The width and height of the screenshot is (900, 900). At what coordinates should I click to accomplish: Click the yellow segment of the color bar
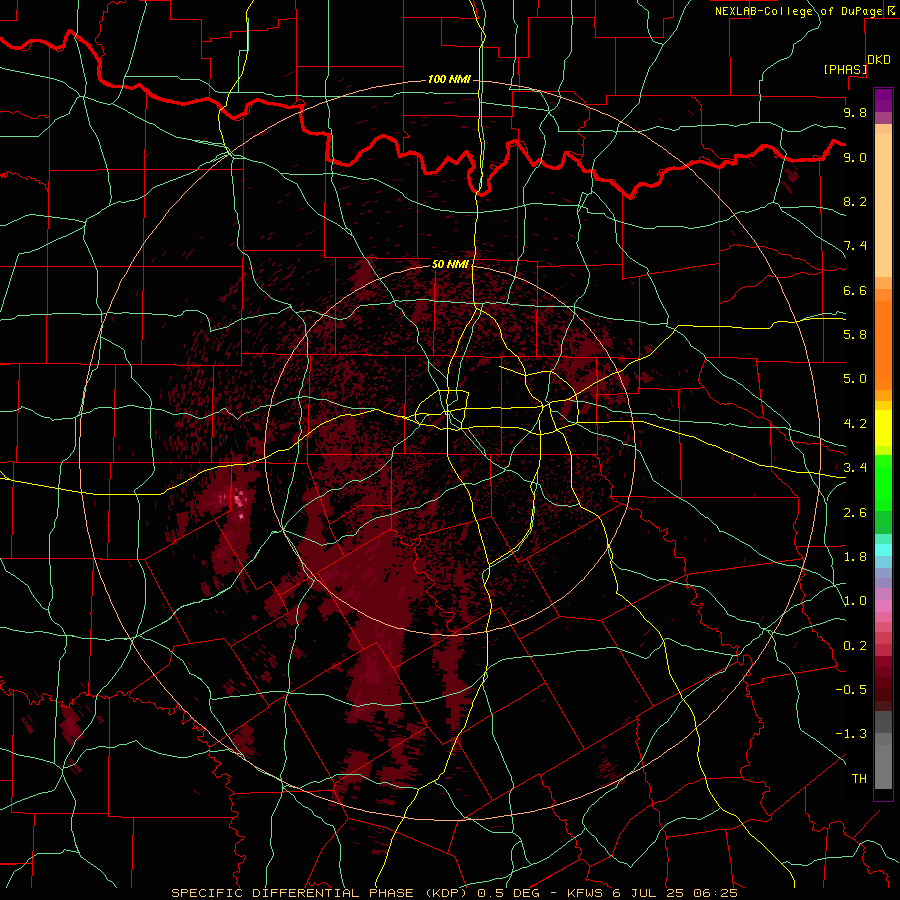[883, 428]
